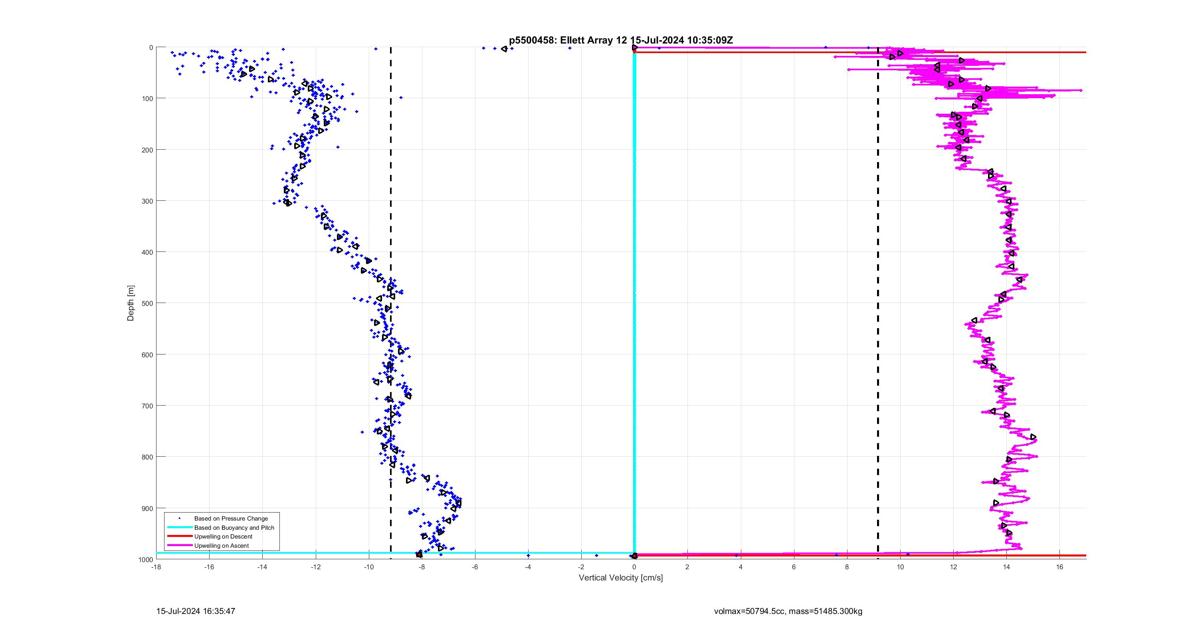
Task: Click the '15-Jul-2024 16:35:47' timestamp text
Action: click(x=196, y=609)
